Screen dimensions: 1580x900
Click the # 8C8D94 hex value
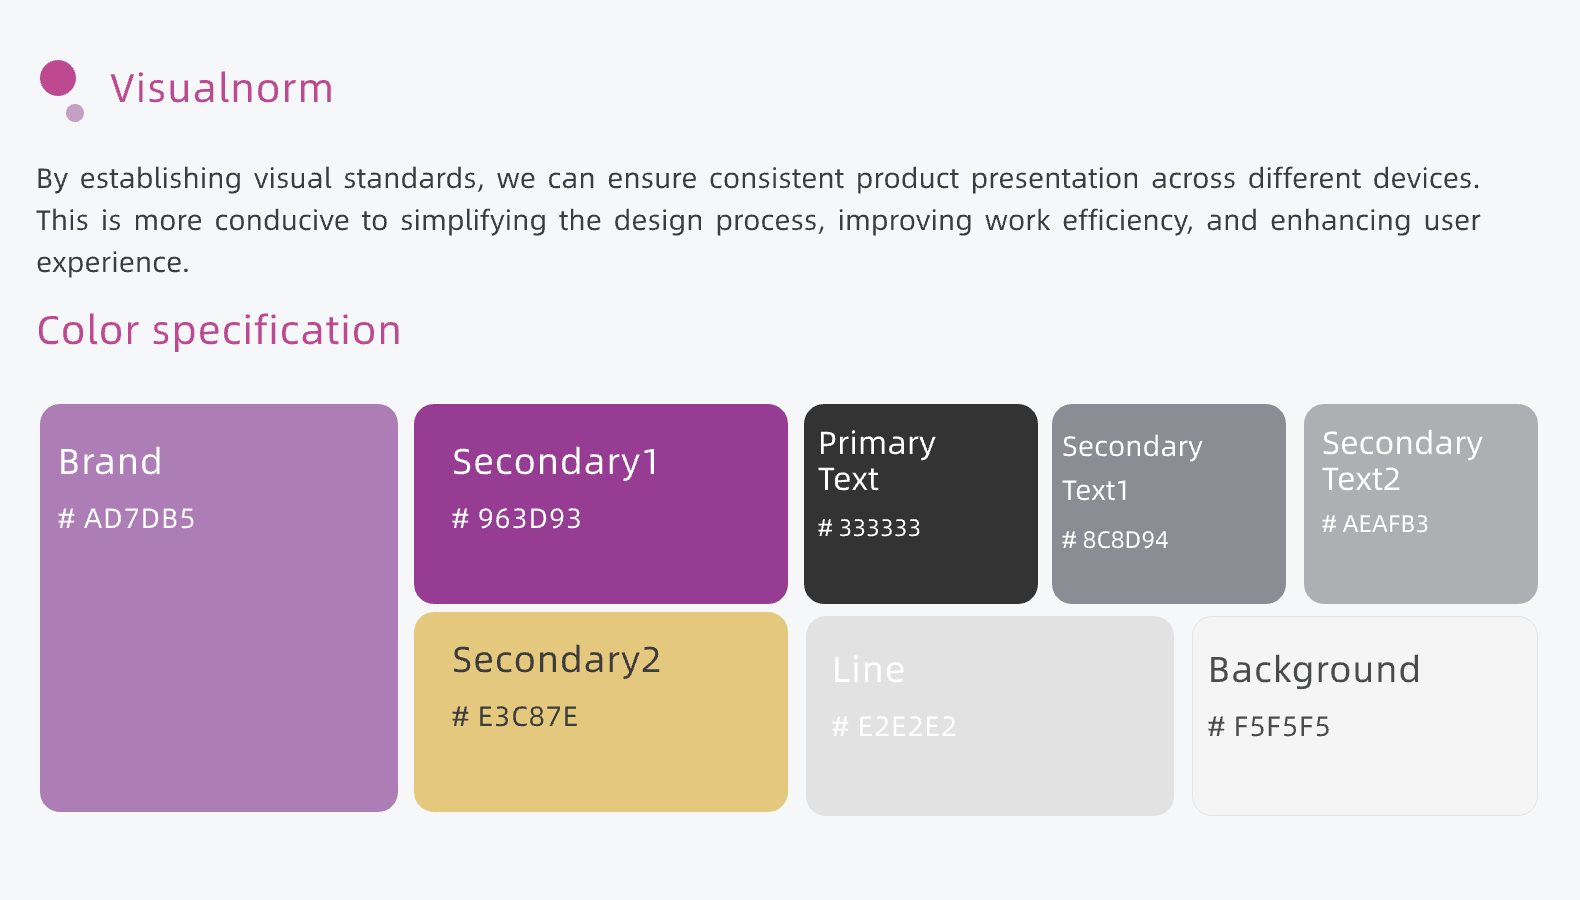1115,540
